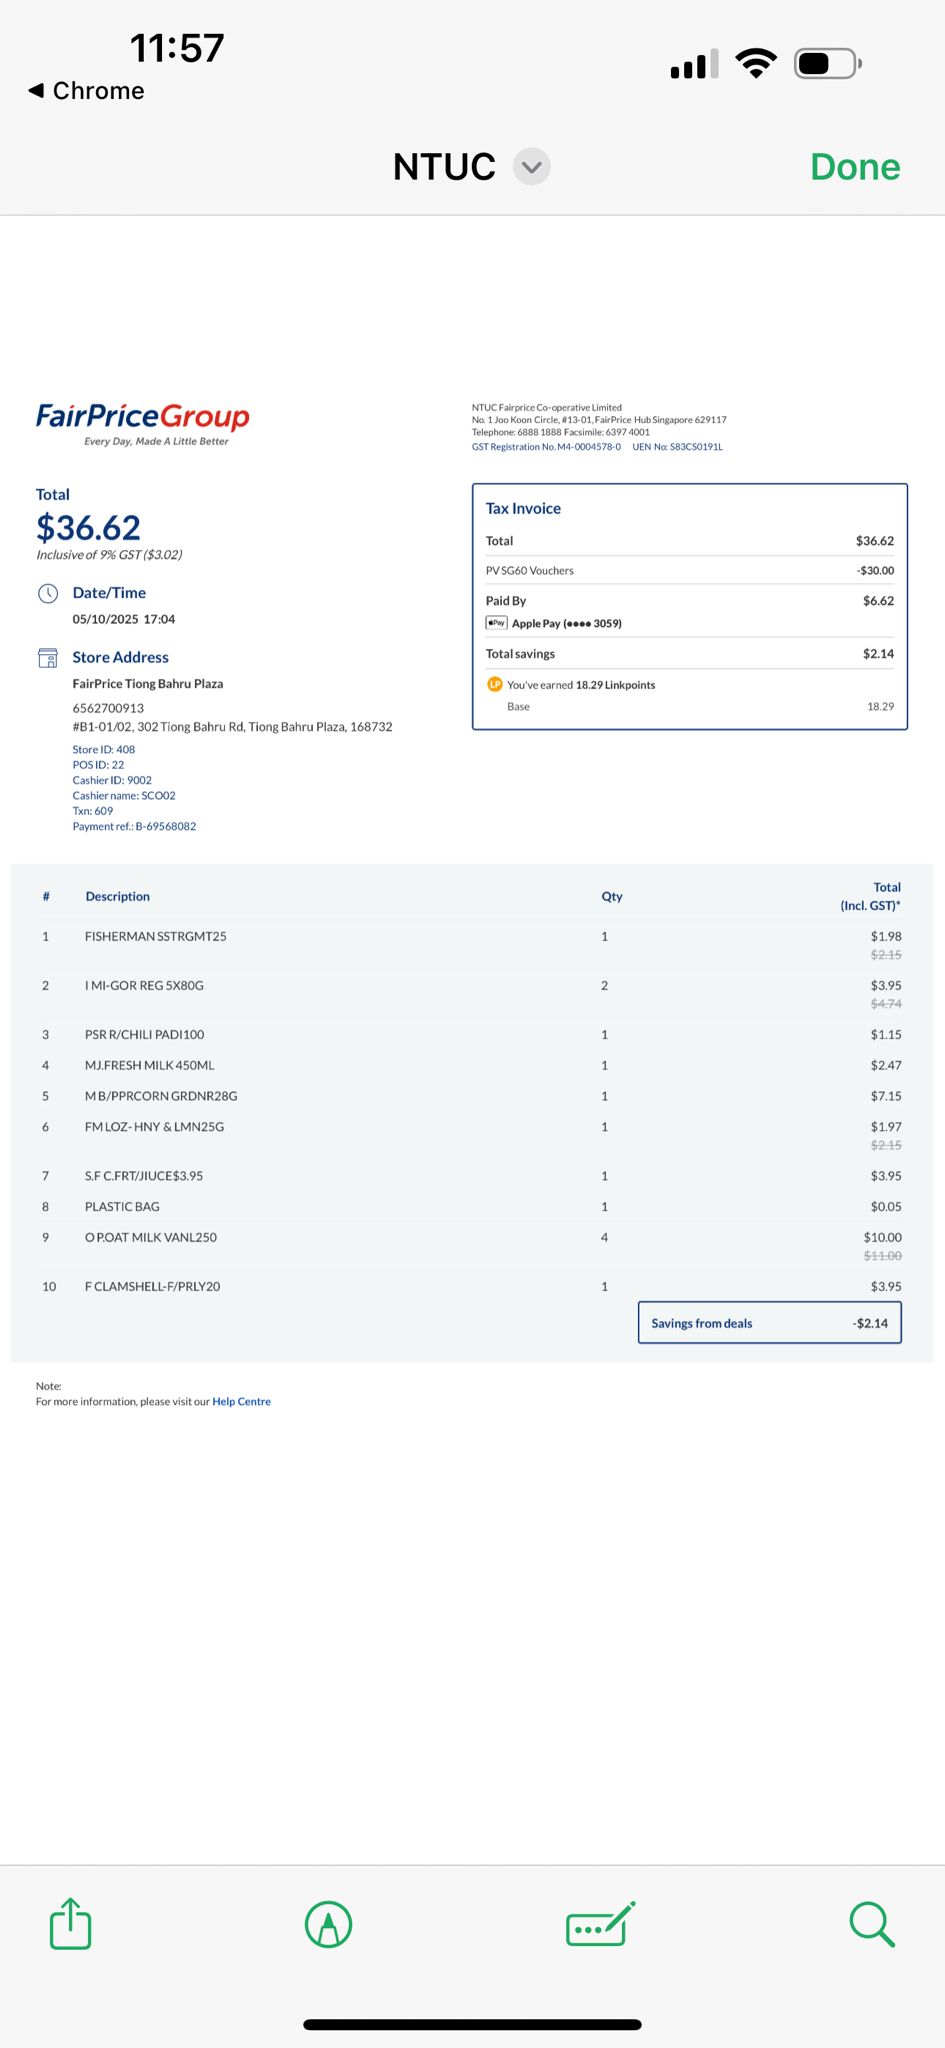Tap the Share icon in bottom toolbar
The image size is (945, 2048).
click(71, 1923)
